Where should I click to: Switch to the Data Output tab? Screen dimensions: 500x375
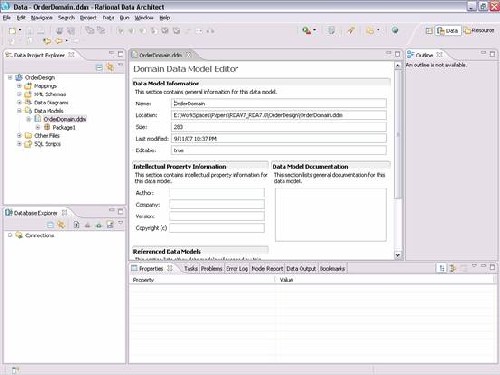tap(301, 269)
